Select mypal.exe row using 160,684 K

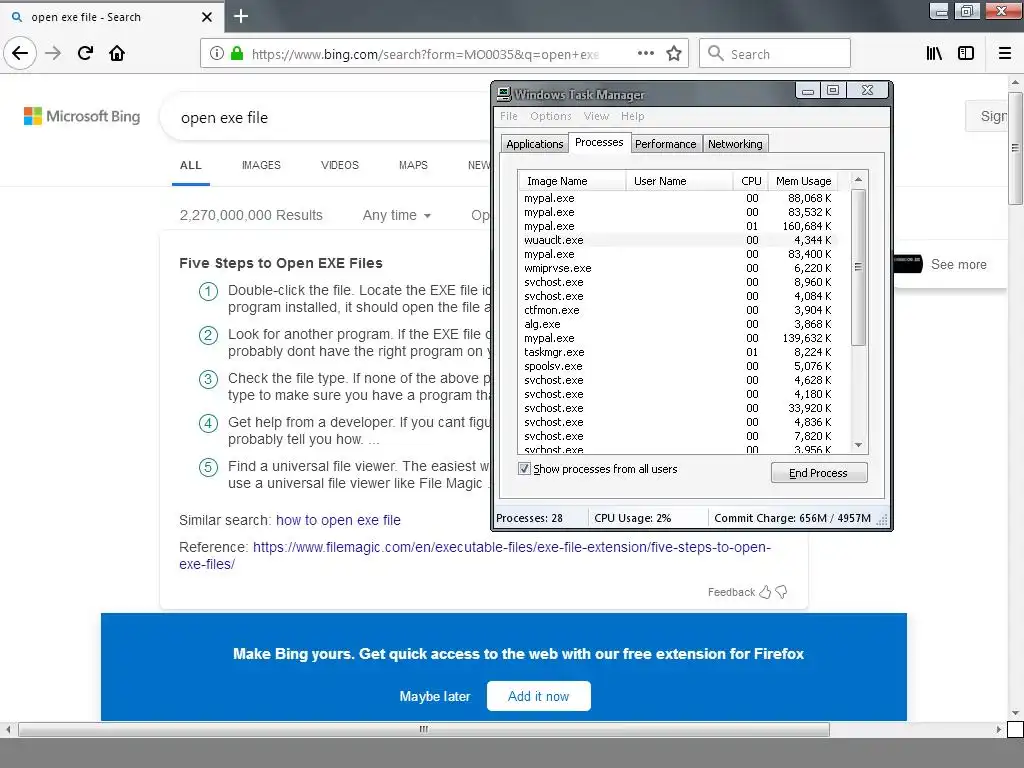click(x=678, y=227)
